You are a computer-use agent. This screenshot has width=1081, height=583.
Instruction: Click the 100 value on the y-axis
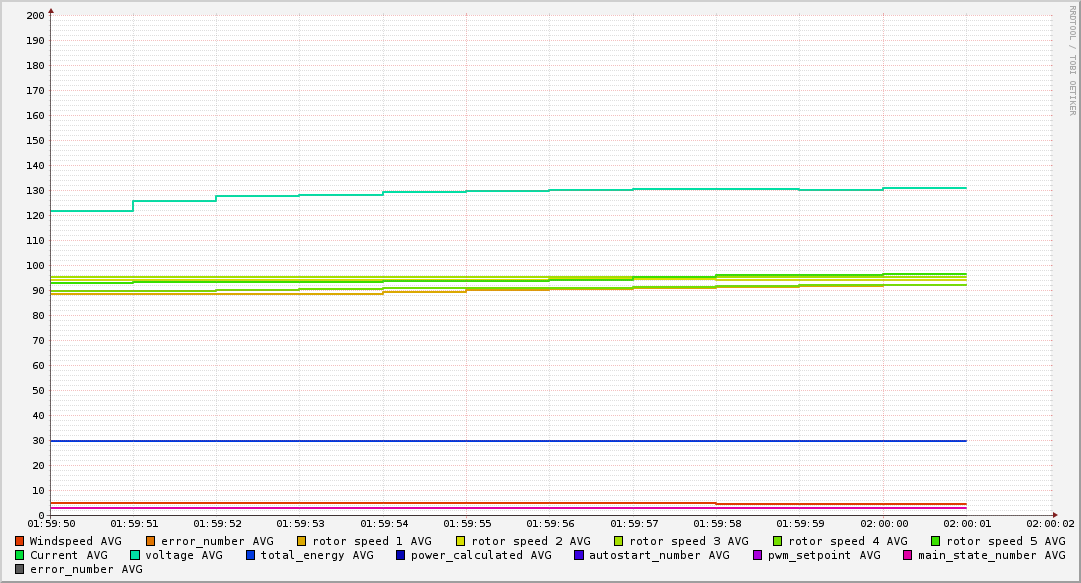(35, 266)
